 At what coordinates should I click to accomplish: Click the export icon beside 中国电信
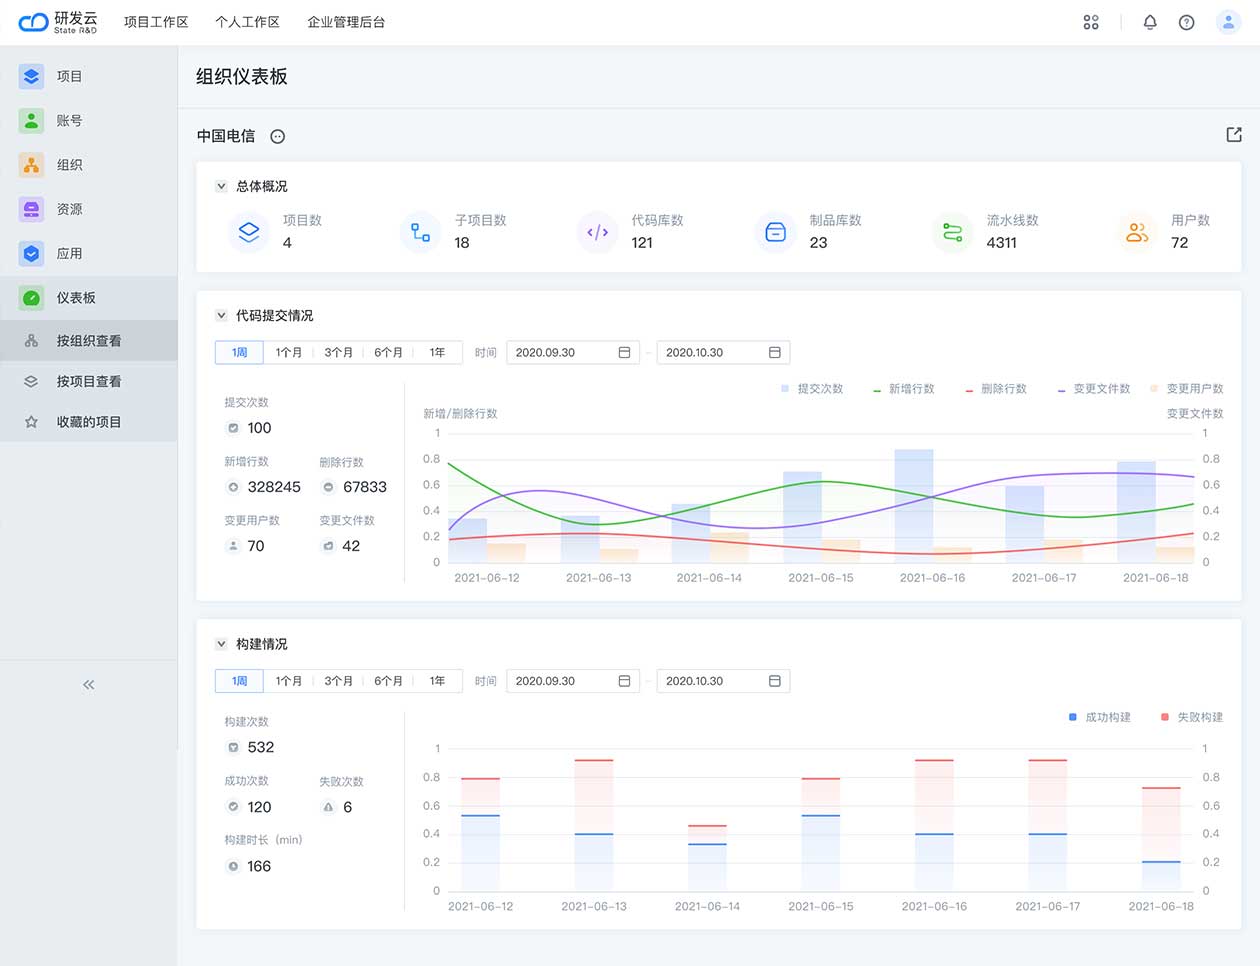(1234, 135)
